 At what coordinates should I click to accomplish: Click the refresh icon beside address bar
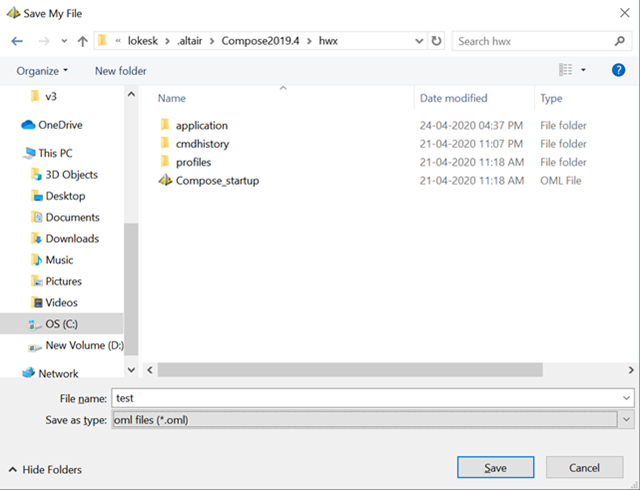pos(437,41)
